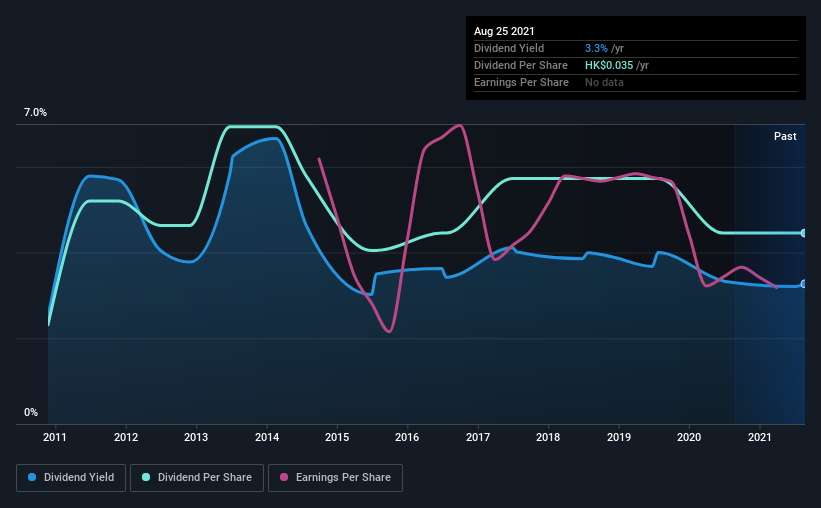821x508 pixels.
Task: Toggle the Earnings Per Share legend button
Action: (x=336, y=478)
